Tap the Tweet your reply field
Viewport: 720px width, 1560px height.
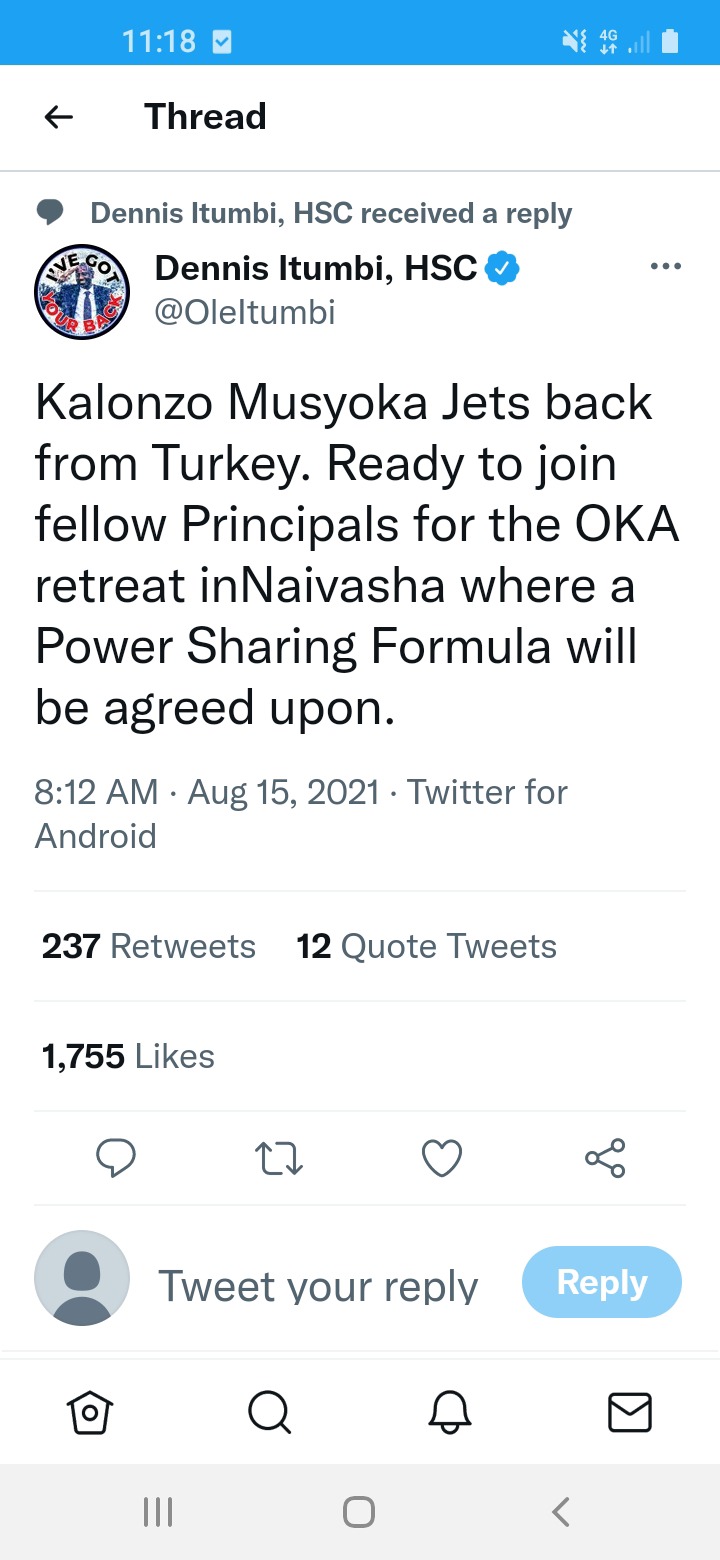[318, 1285]
